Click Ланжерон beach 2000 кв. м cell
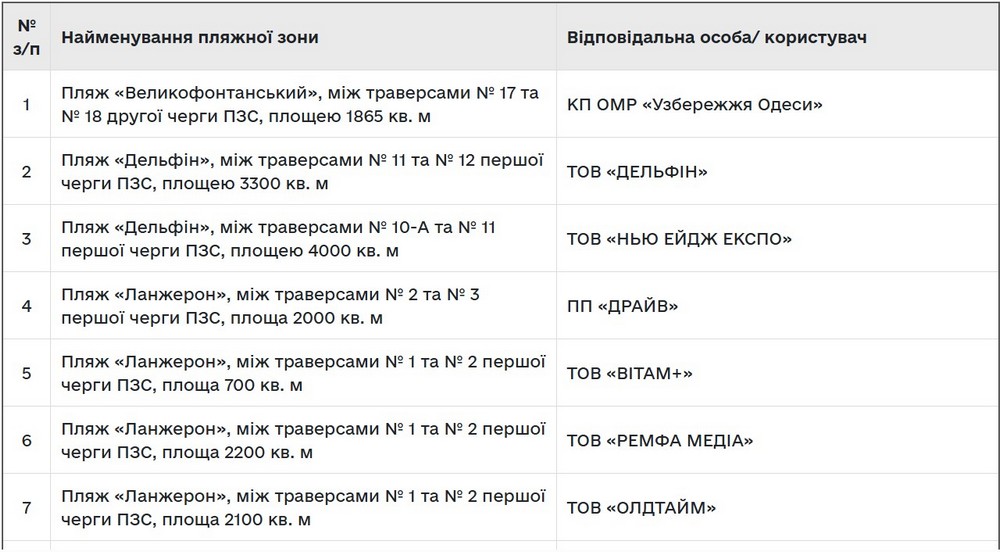1000x552 pixels. coord(304,306)
